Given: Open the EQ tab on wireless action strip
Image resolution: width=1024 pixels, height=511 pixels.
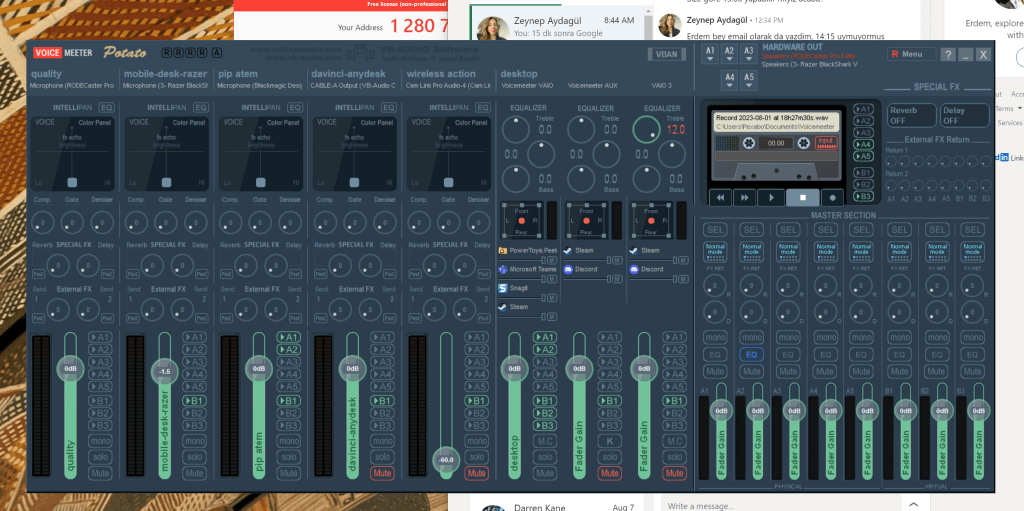Looking at the screenshot, I should 483,107.
